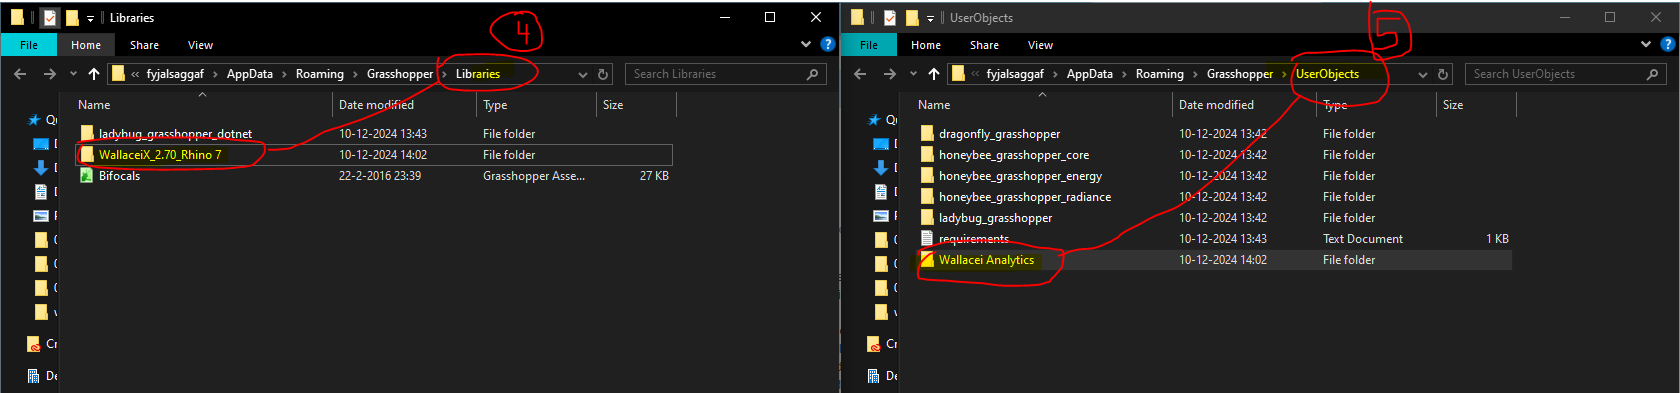Open Quick Access Toolbar dropdown in Libraries title bar

pos(90,18)
